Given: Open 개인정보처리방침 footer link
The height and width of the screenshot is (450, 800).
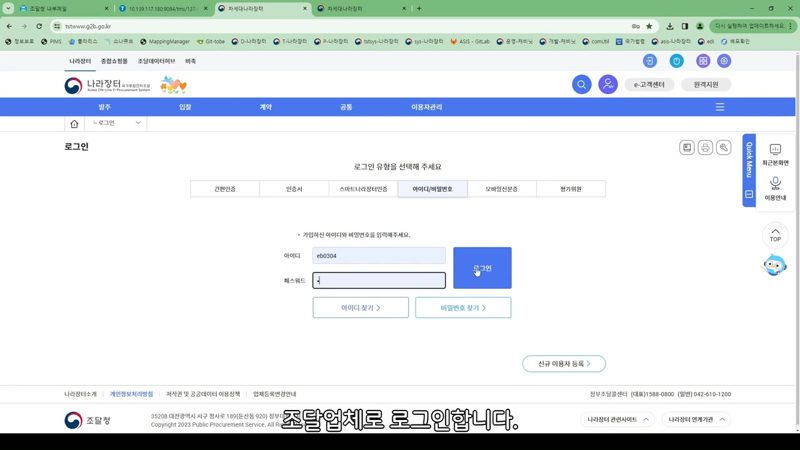Looking at the screenshot, I should click(x=131, y=394).
